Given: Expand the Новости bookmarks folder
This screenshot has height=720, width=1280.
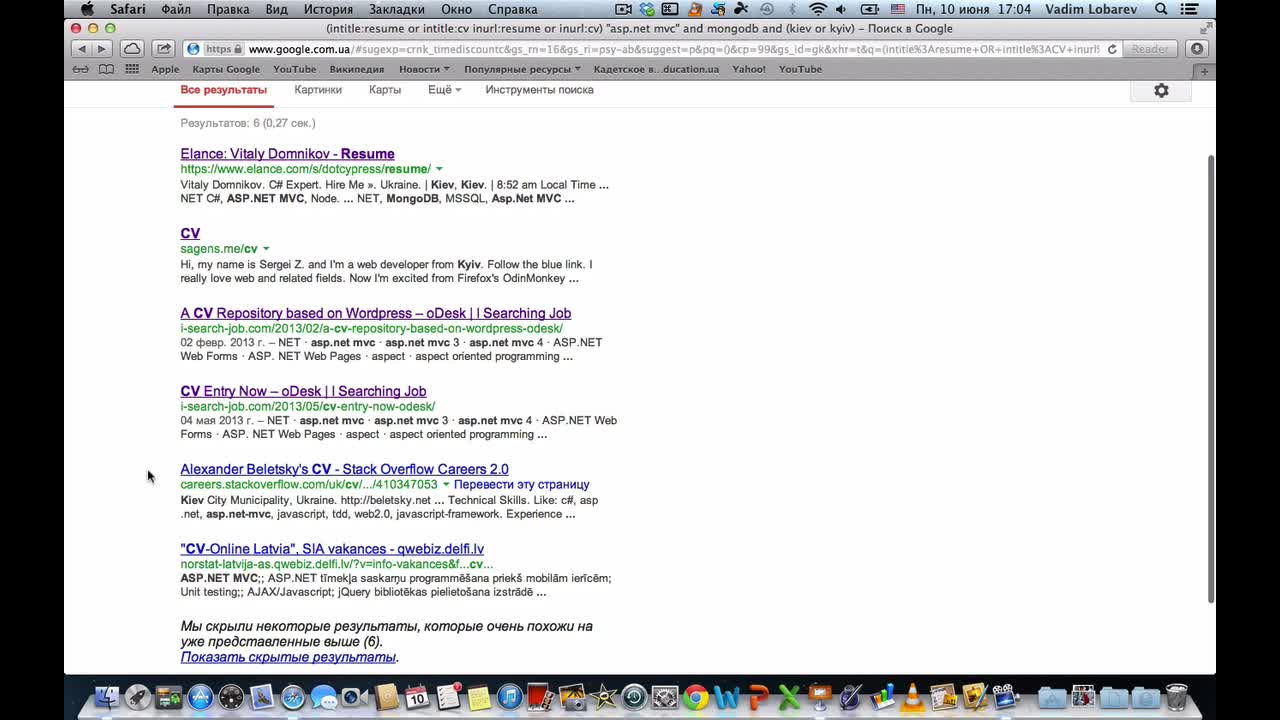Looking at the screenshot, I should coord(424,69).
